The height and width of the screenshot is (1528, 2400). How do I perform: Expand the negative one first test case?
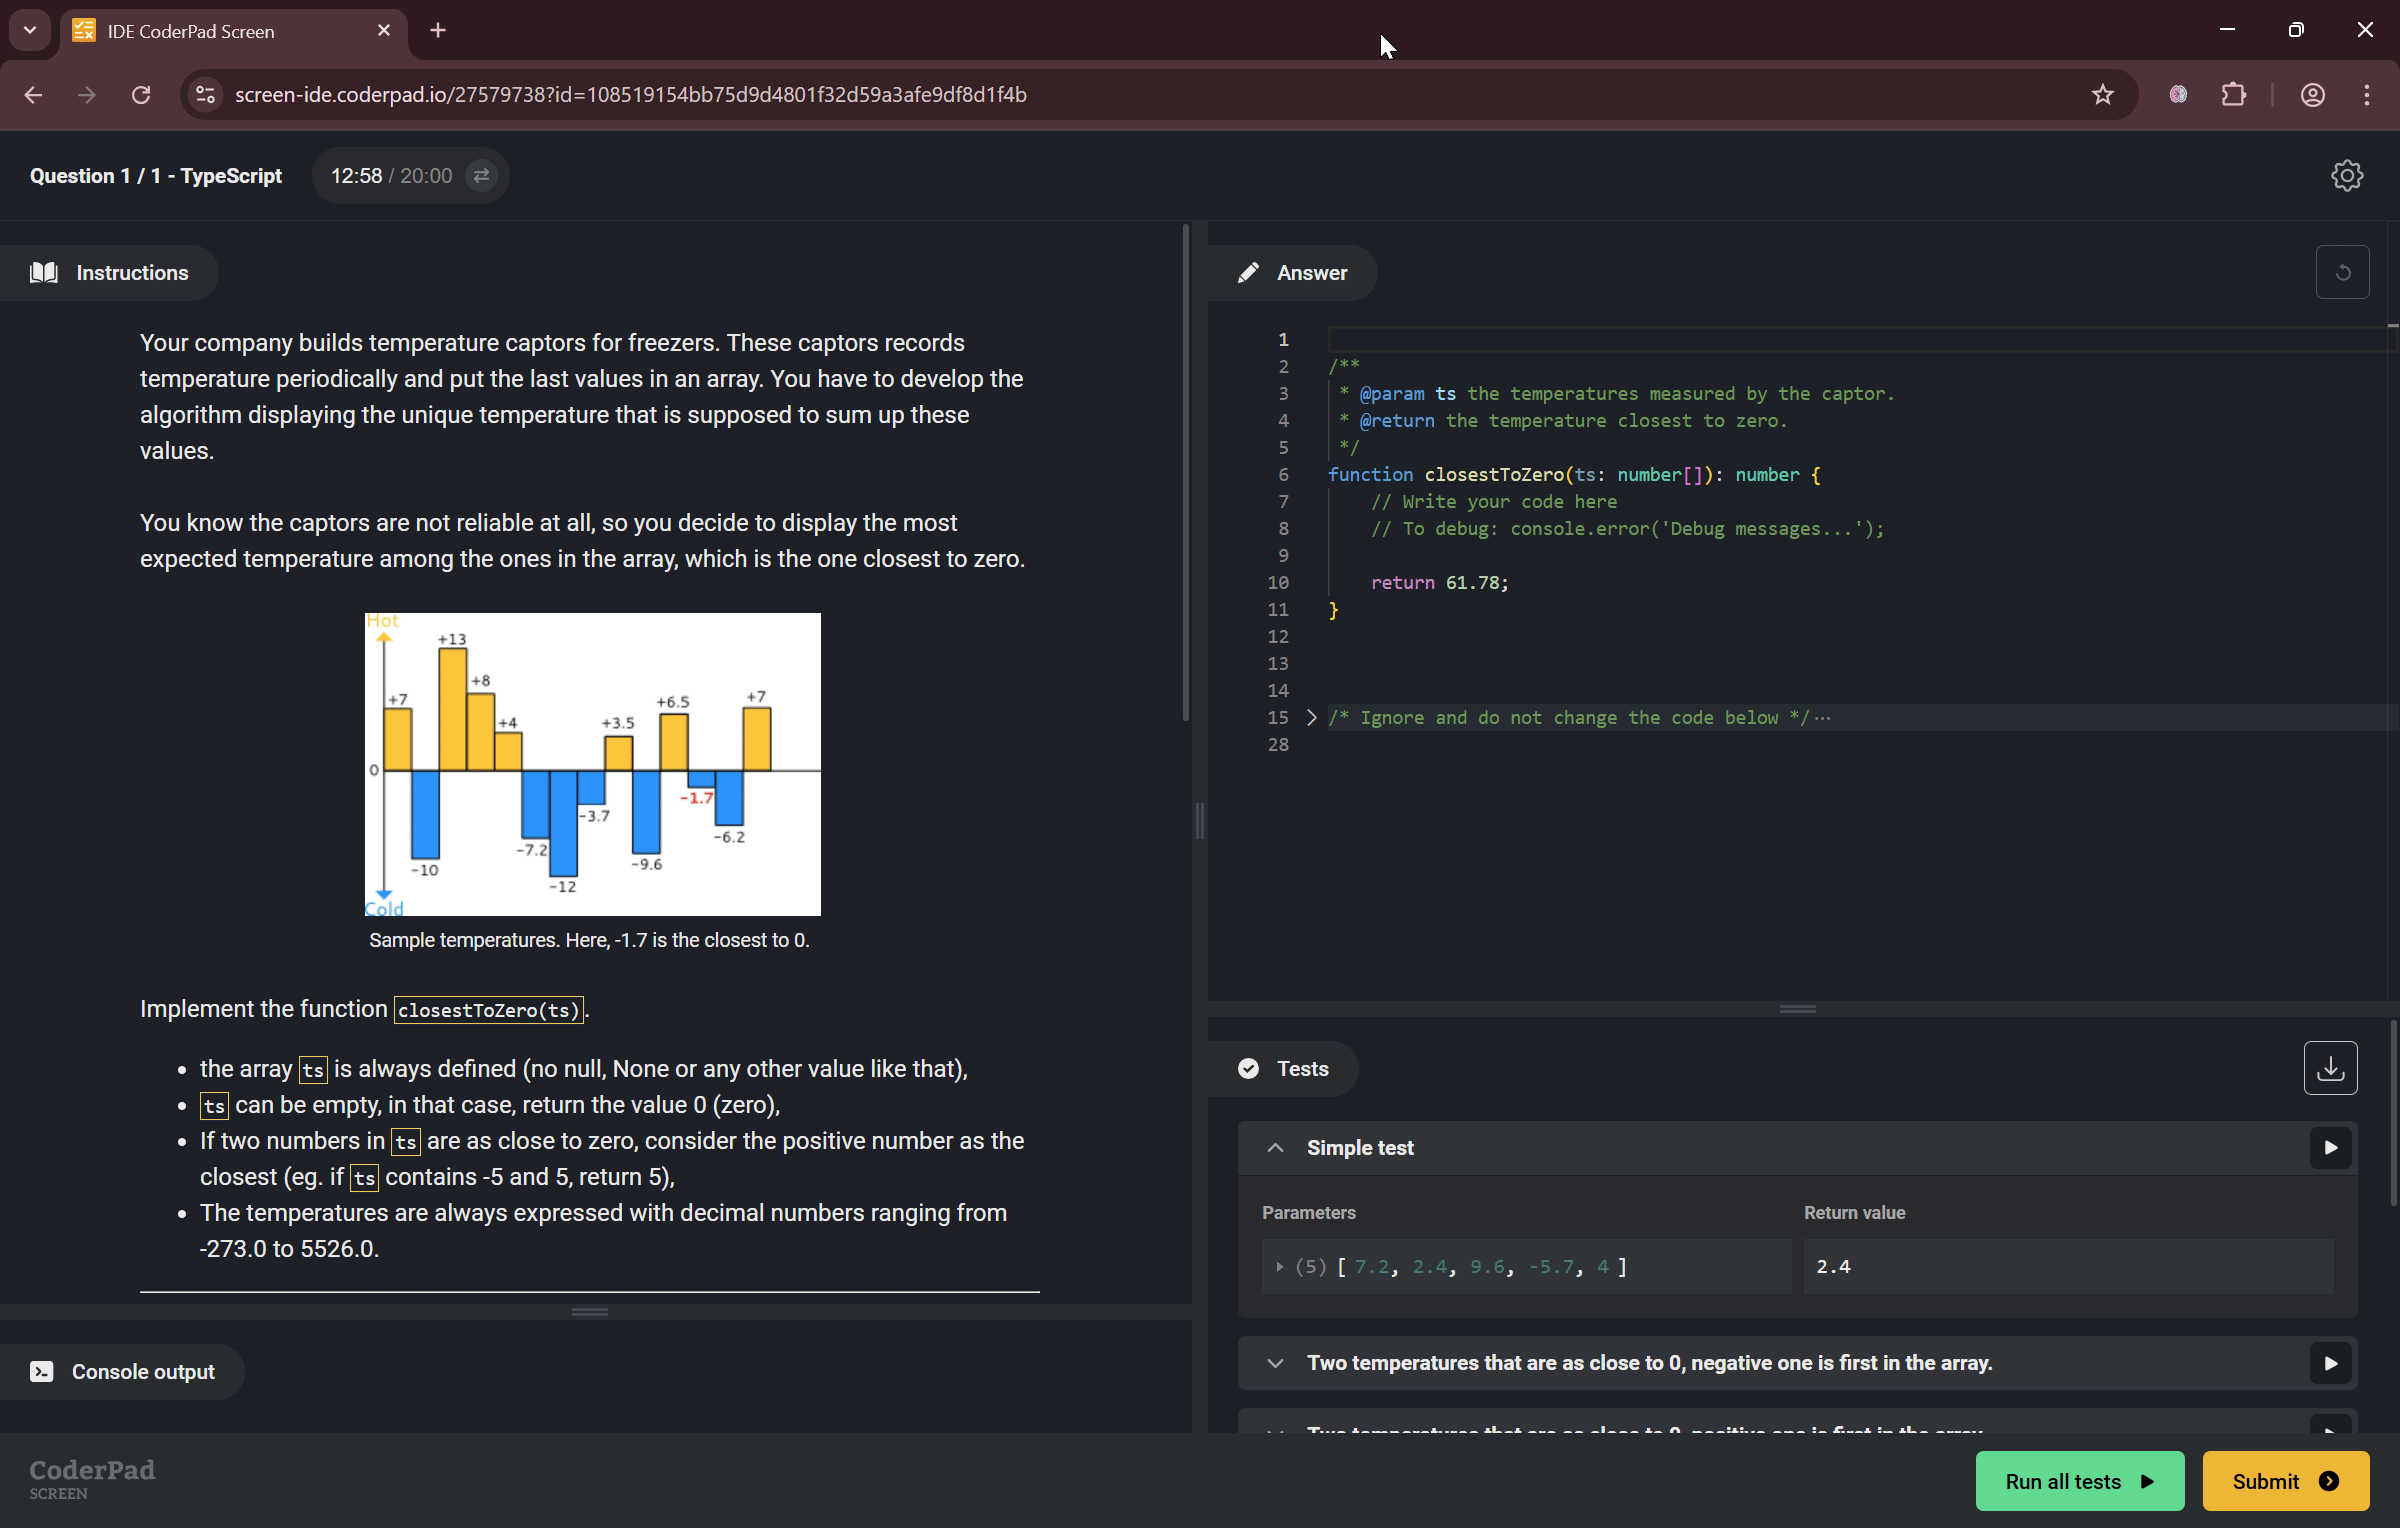pos(1275,1363)
